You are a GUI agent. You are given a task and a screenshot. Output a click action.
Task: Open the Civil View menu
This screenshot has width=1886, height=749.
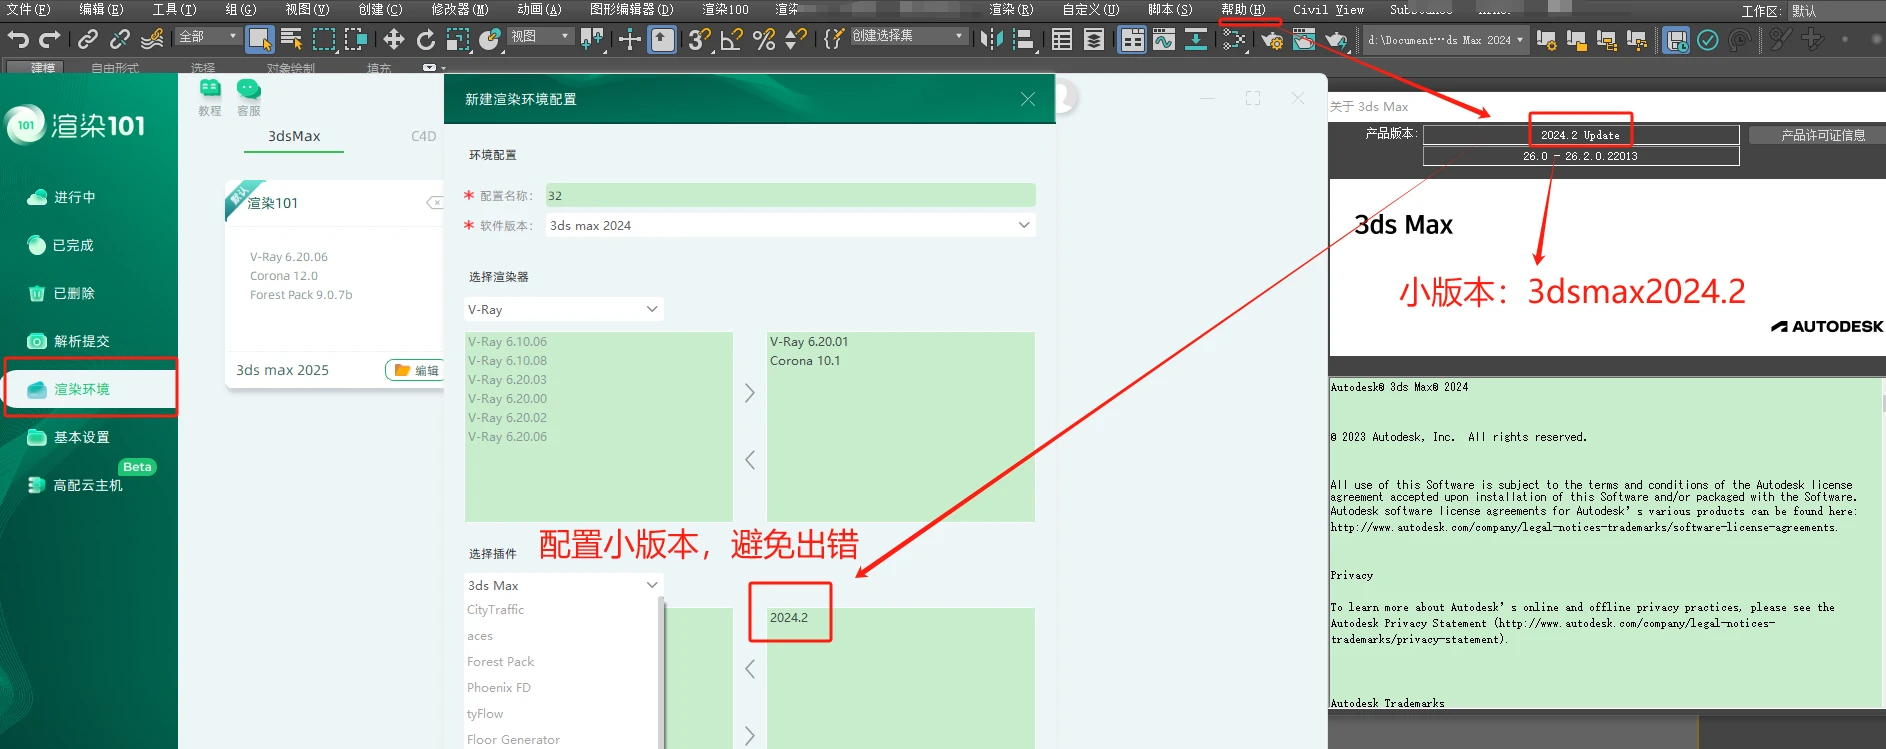(1328, 9)
